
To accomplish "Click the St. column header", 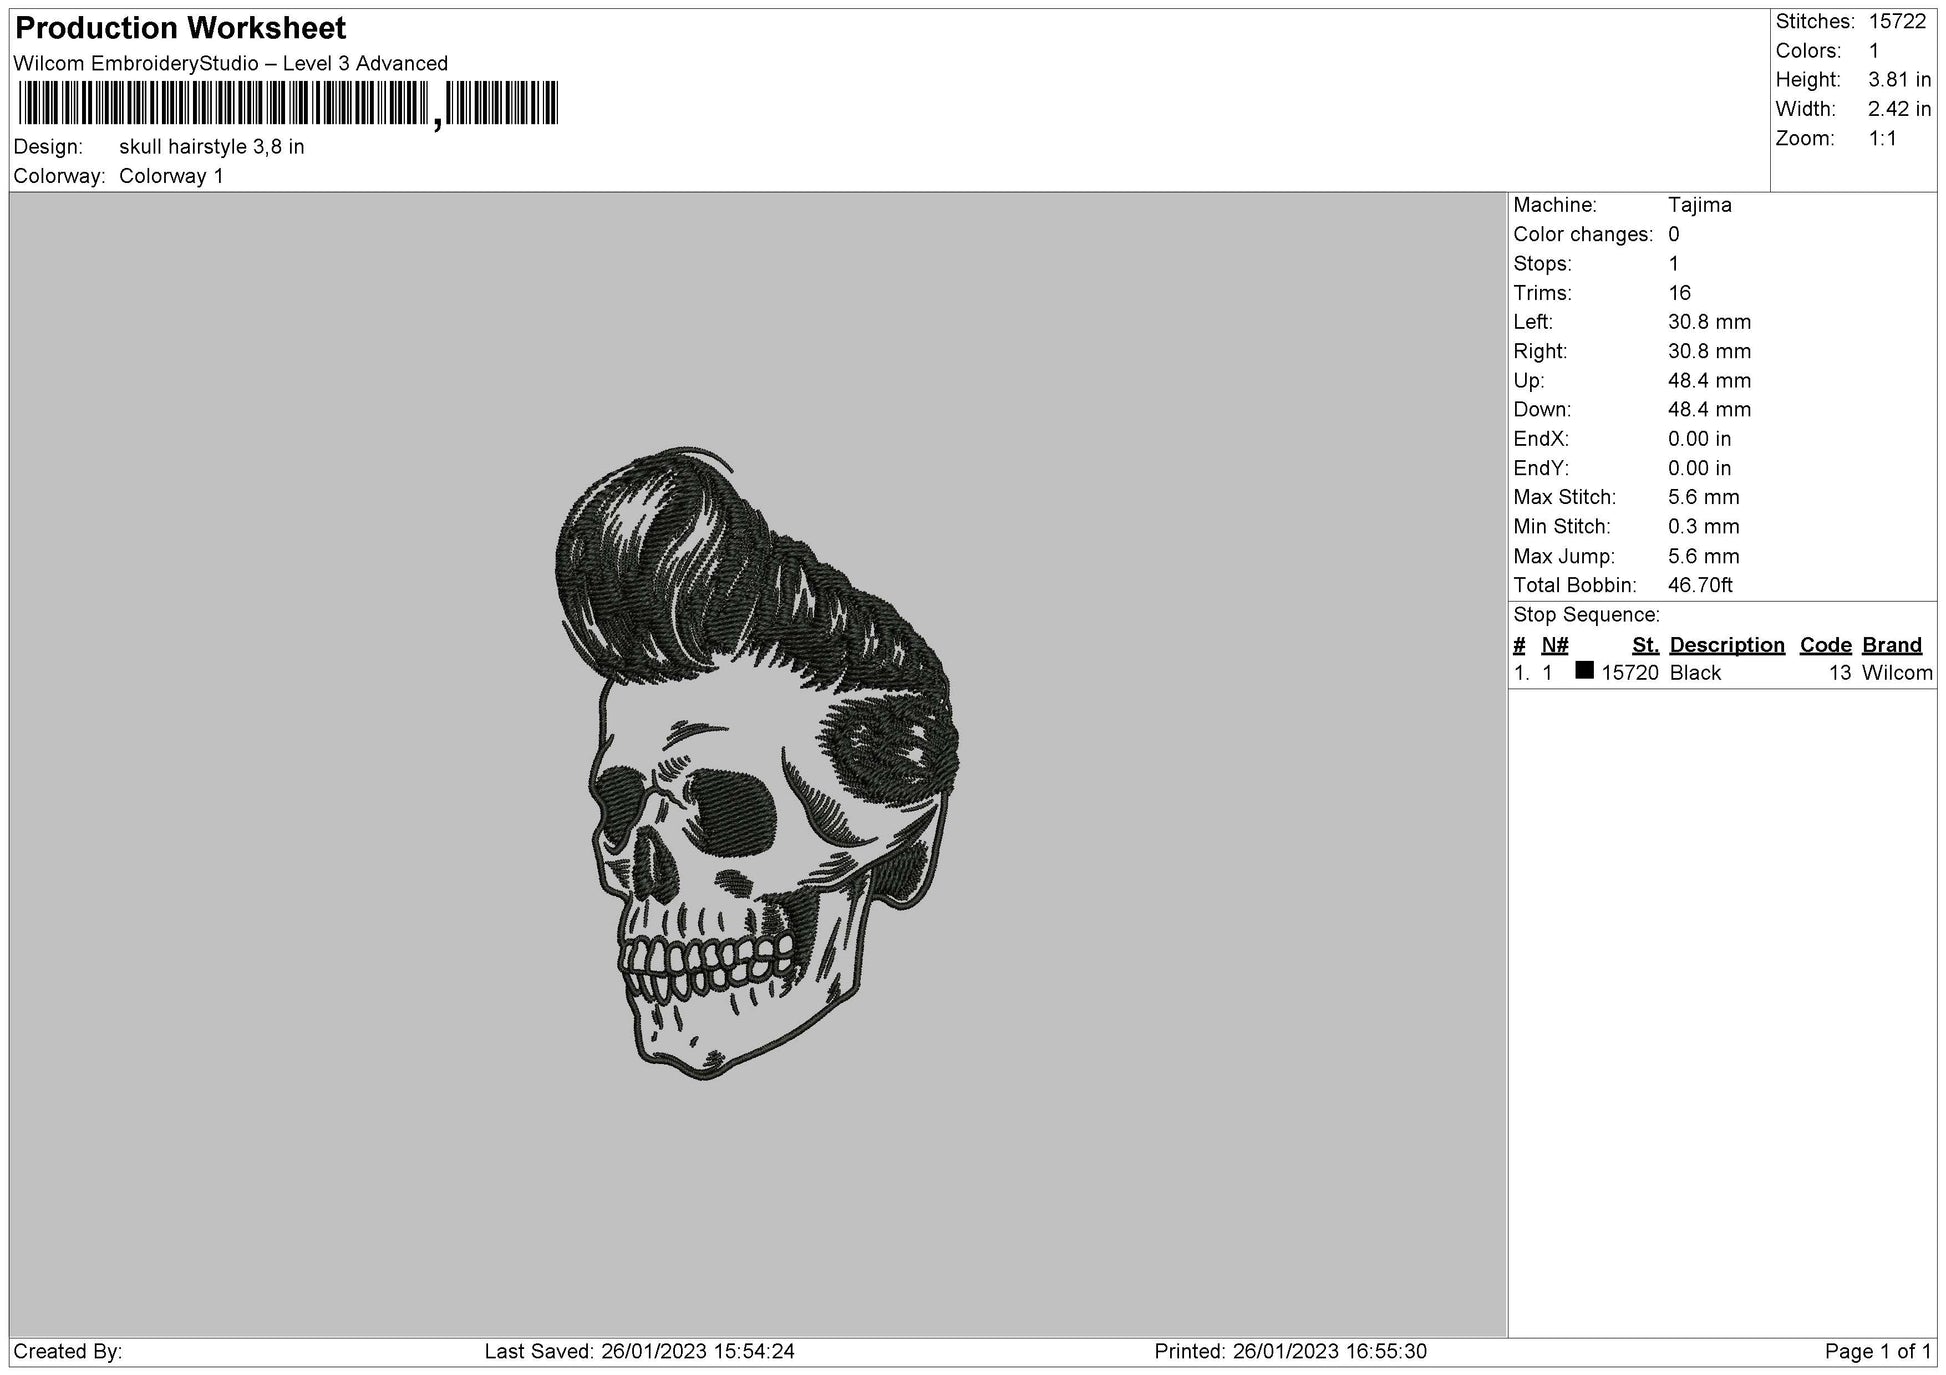I will pos(1645,645).
